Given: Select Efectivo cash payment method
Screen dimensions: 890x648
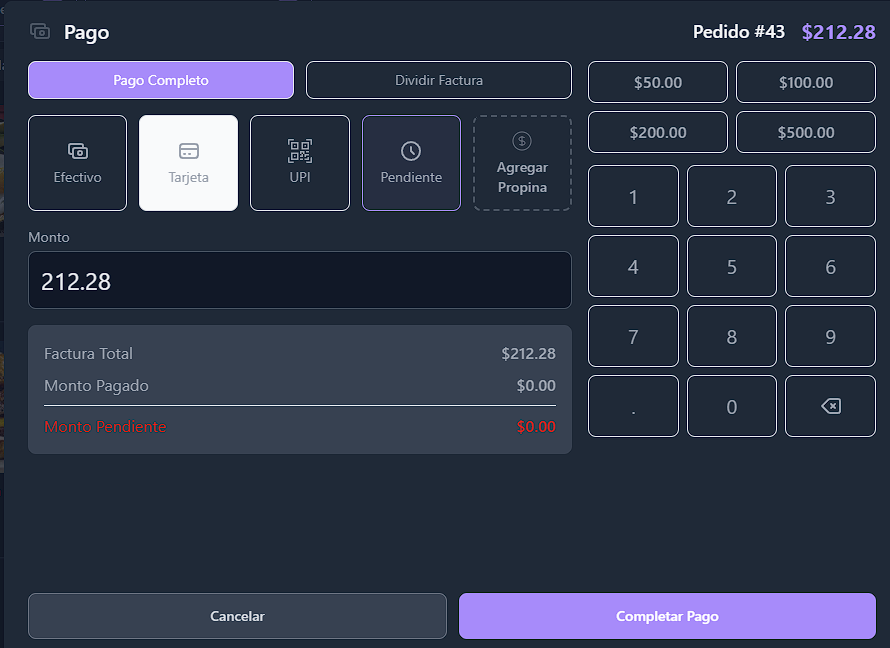Looking at the screenshot, I should [x=77, y=163].
